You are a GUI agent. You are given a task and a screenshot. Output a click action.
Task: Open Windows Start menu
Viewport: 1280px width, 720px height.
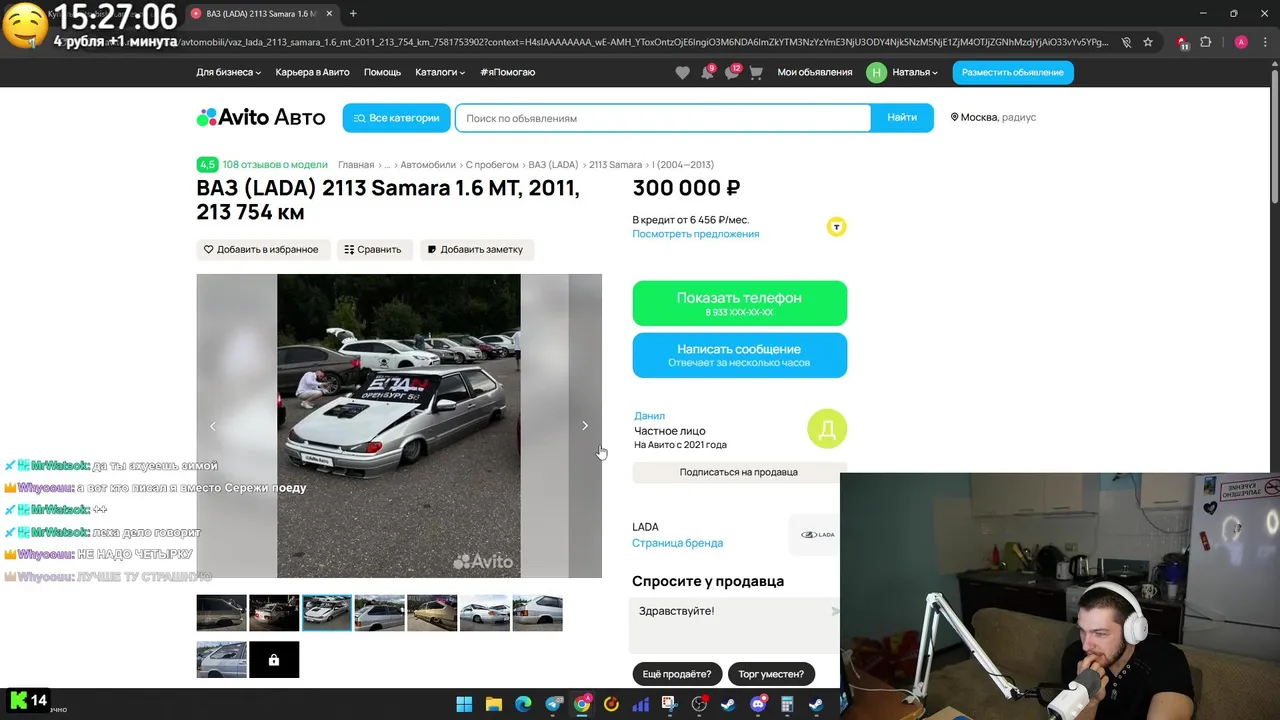pyautogui.click(x=465, y=704)
